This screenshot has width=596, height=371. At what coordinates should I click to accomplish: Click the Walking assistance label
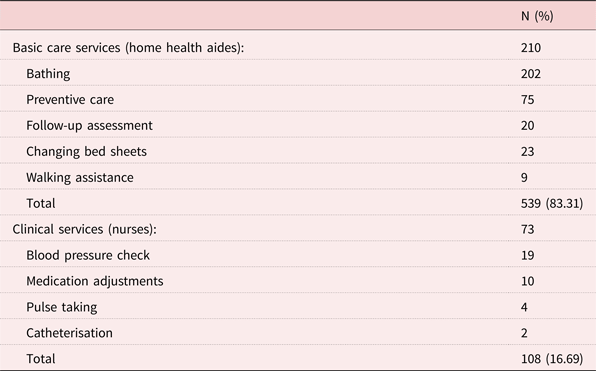(x=80, y=178)
